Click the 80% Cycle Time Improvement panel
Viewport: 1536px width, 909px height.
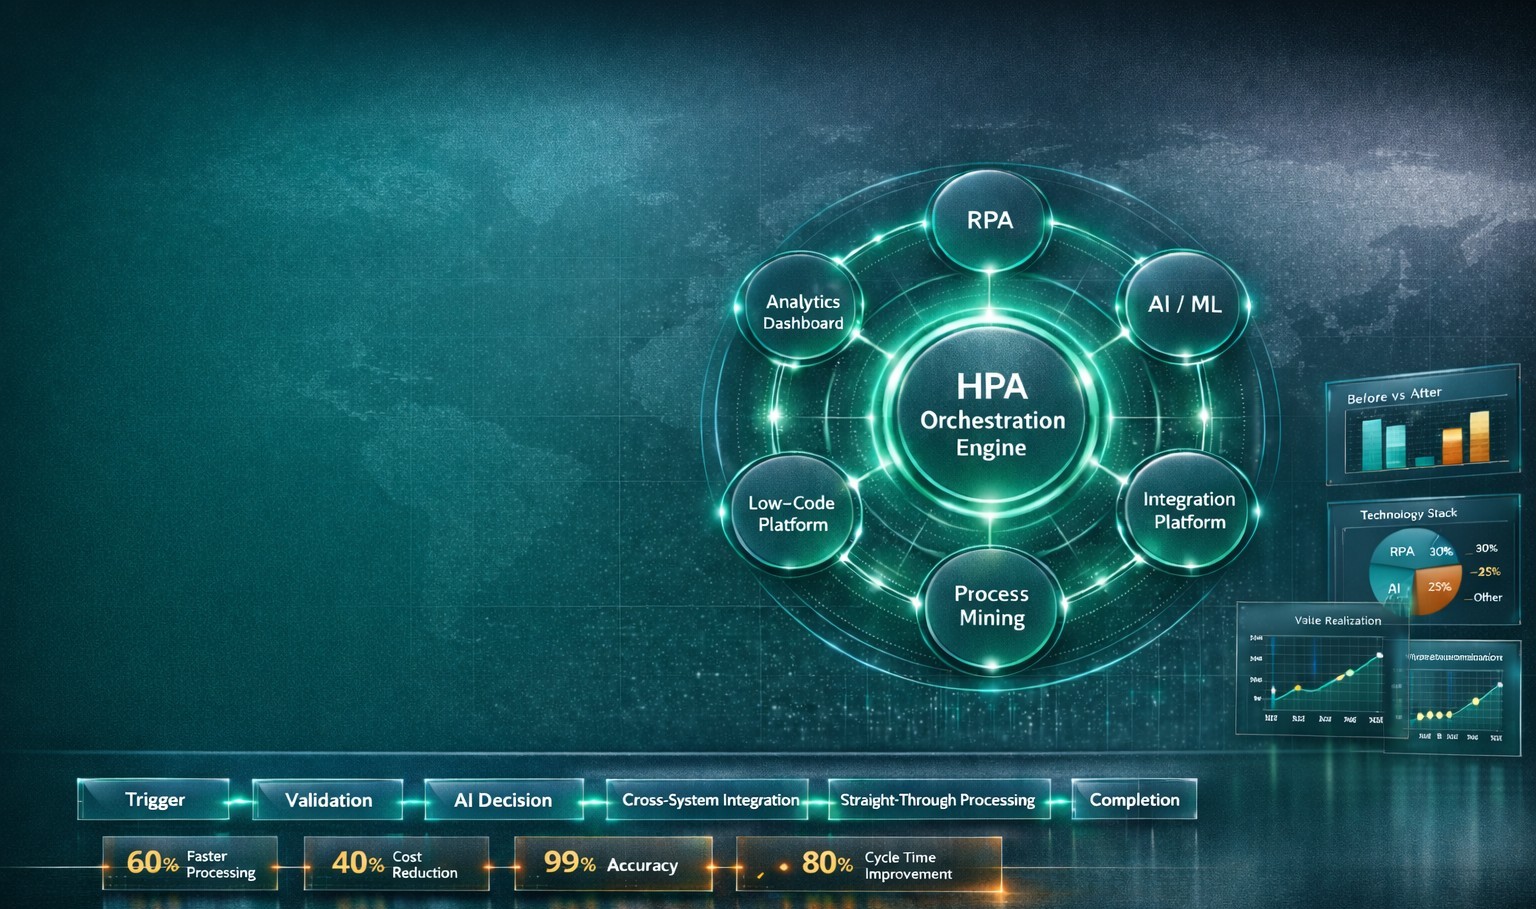pos(868,863)
